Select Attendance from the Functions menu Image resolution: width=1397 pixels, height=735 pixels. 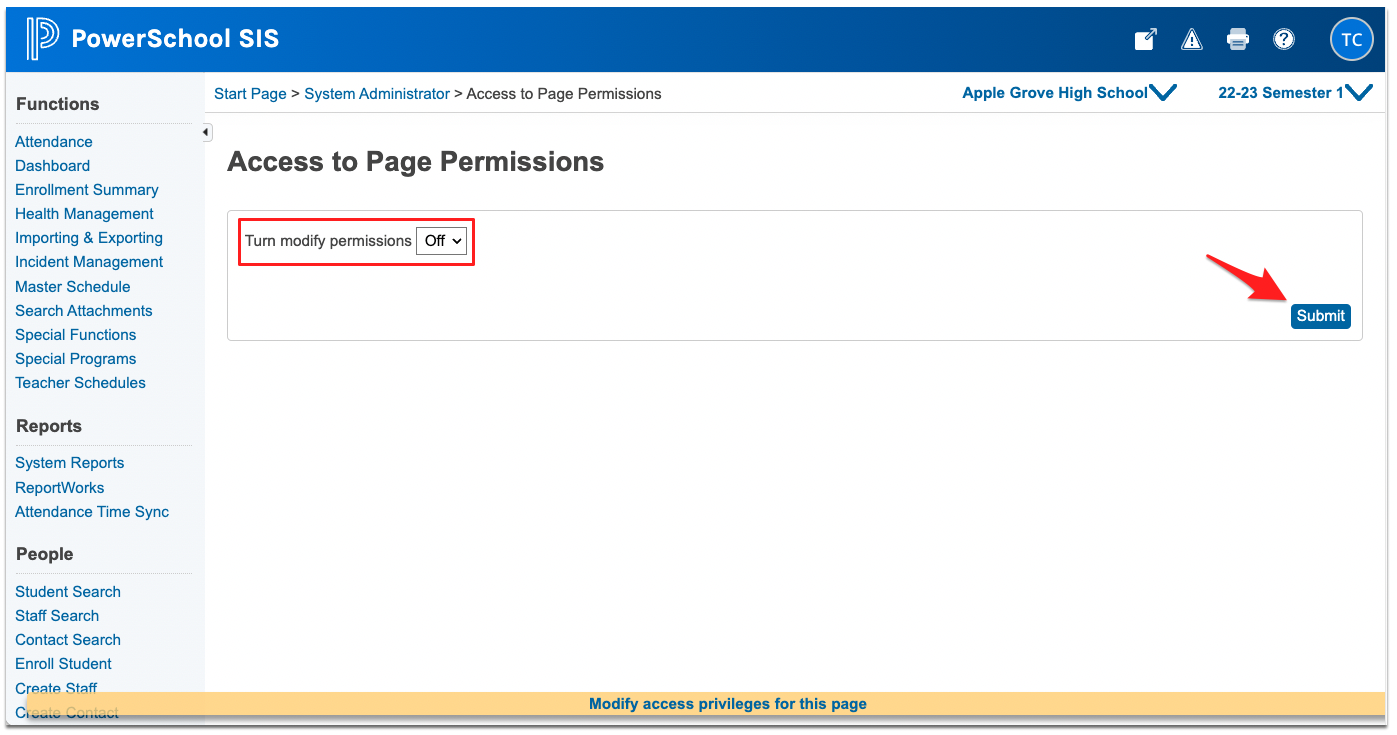pyautogui.click(x=53, y=141)
